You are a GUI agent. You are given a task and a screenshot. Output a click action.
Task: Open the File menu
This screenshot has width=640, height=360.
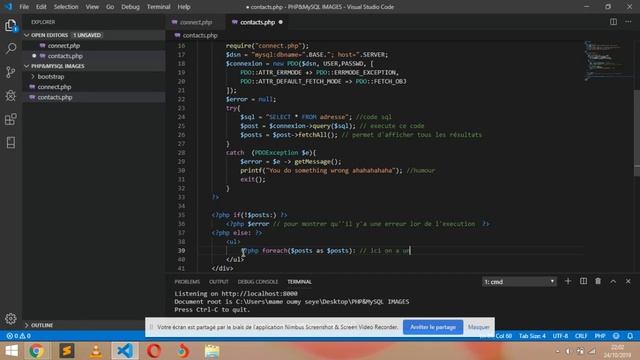[x=24, y=7]
